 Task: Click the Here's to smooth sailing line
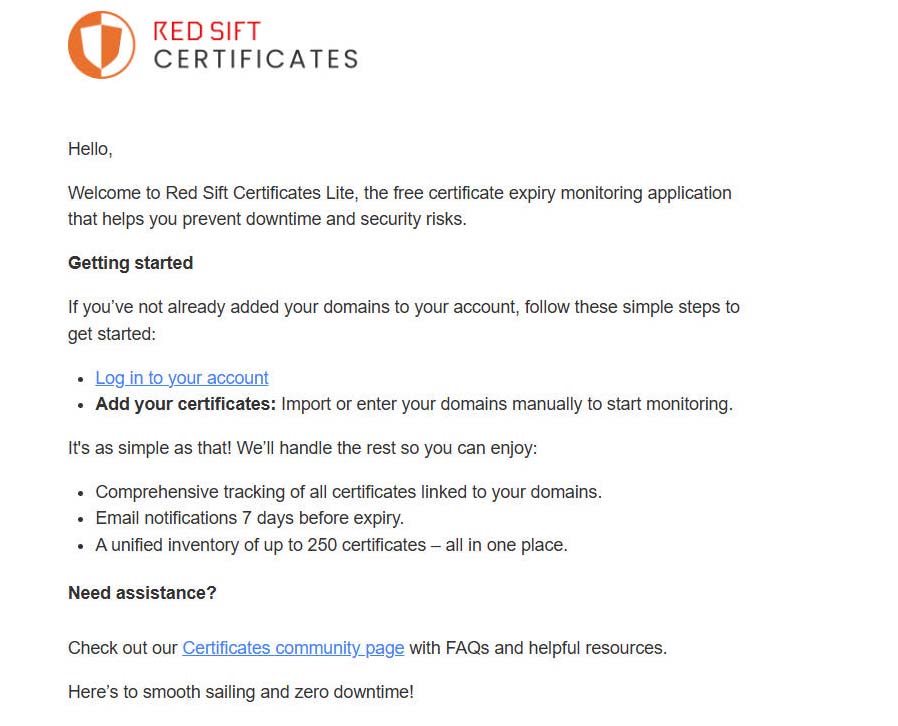[x=241, y=692]
